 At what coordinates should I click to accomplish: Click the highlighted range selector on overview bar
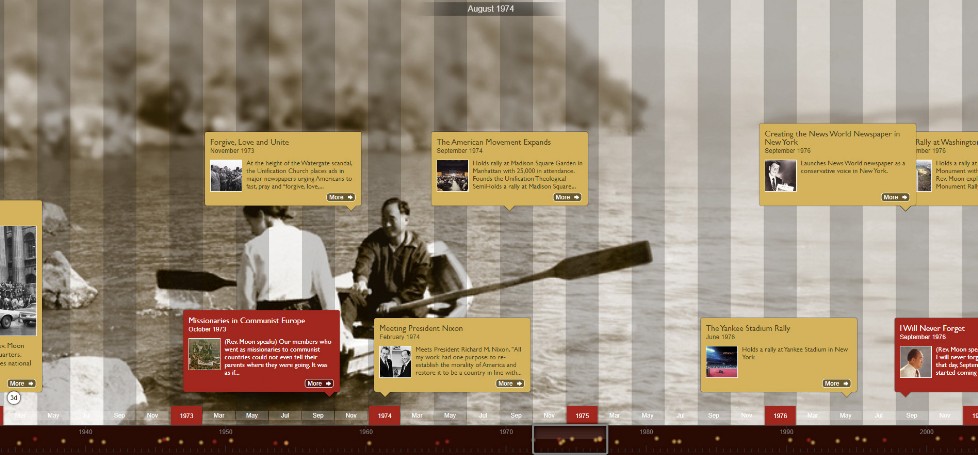(x=569, y=440)
